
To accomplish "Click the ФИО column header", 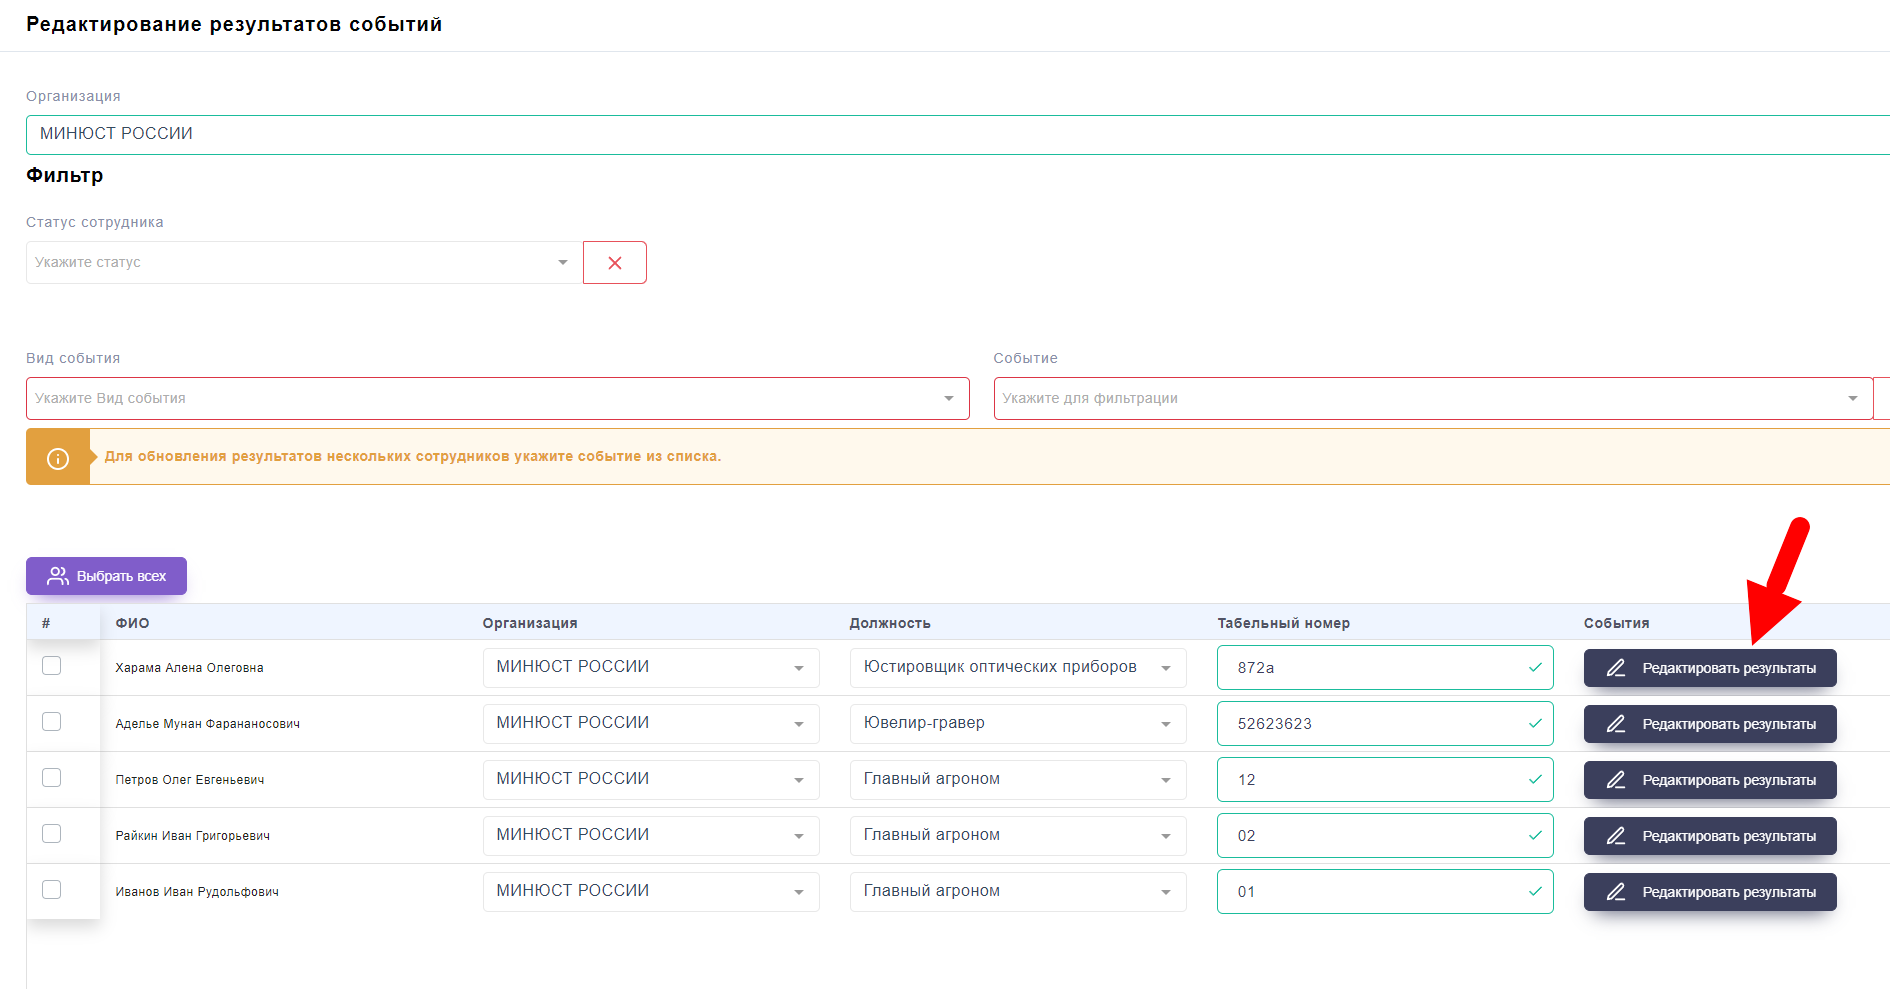I will [132, 623].
